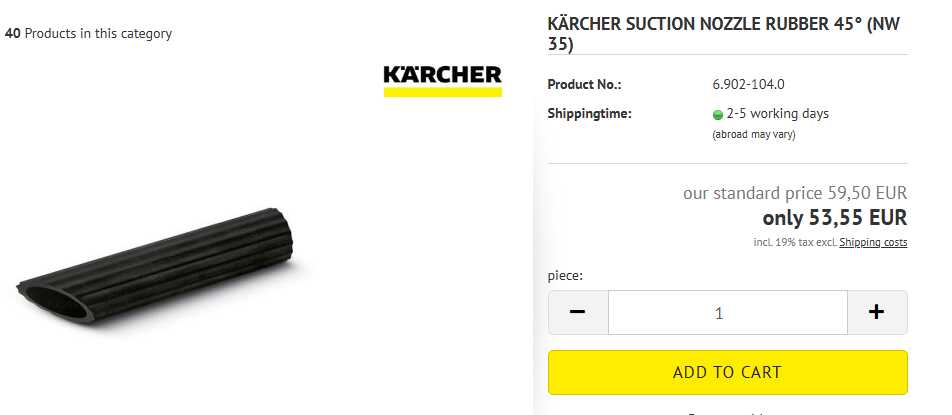Open the Shipping costs link
952x415 pixels.
[x=873, y=242]
